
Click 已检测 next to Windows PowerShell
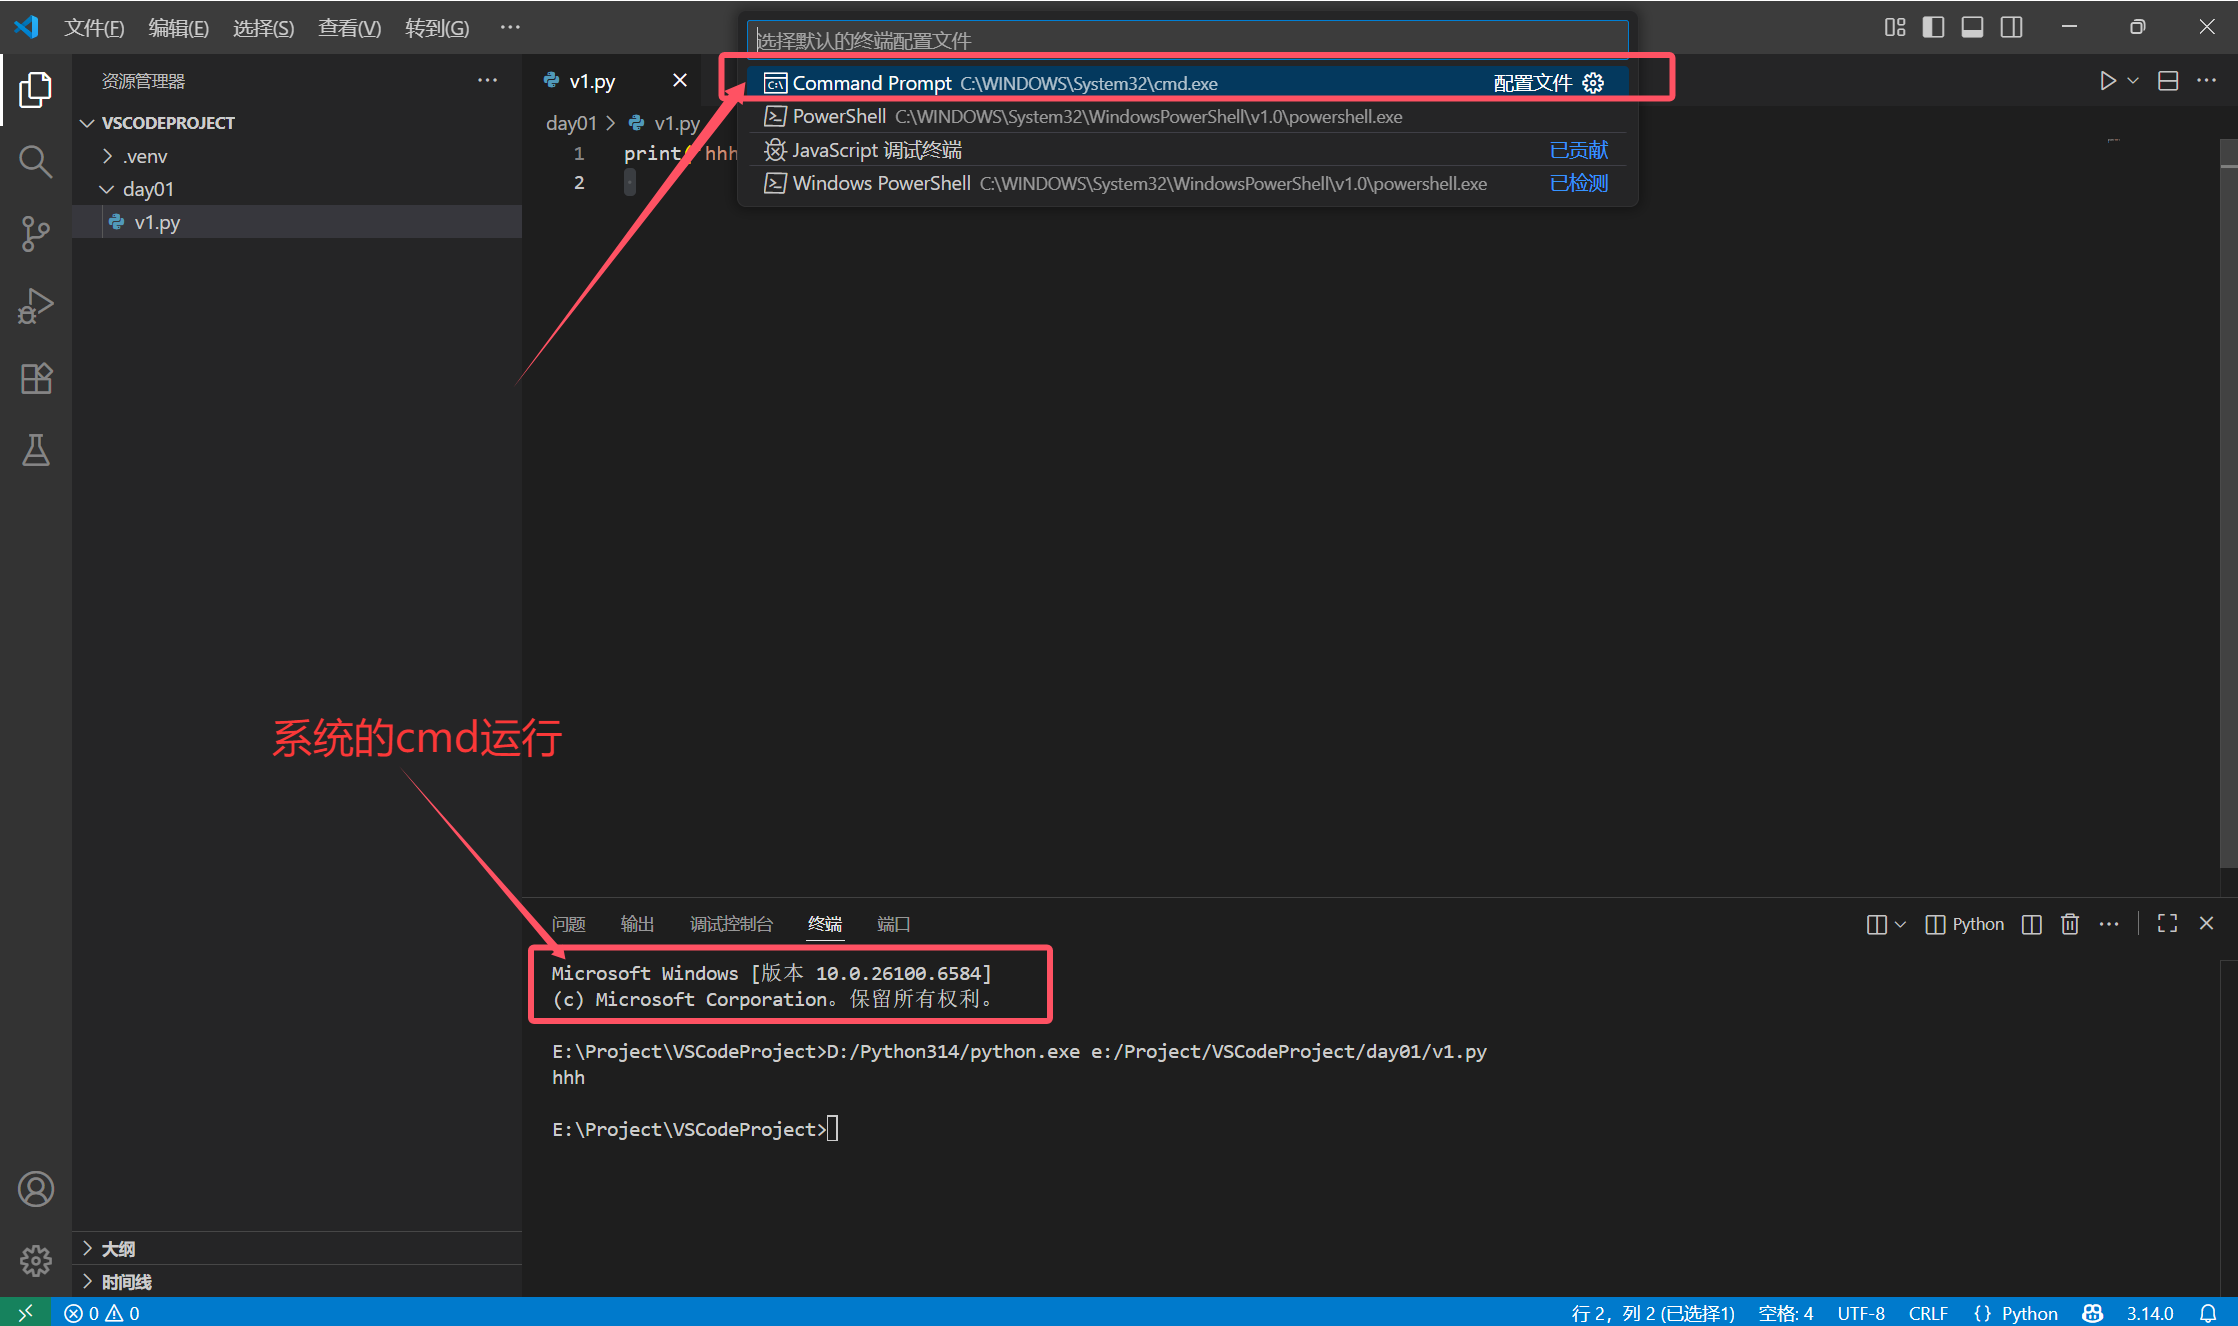click(x=1578, y=183)
